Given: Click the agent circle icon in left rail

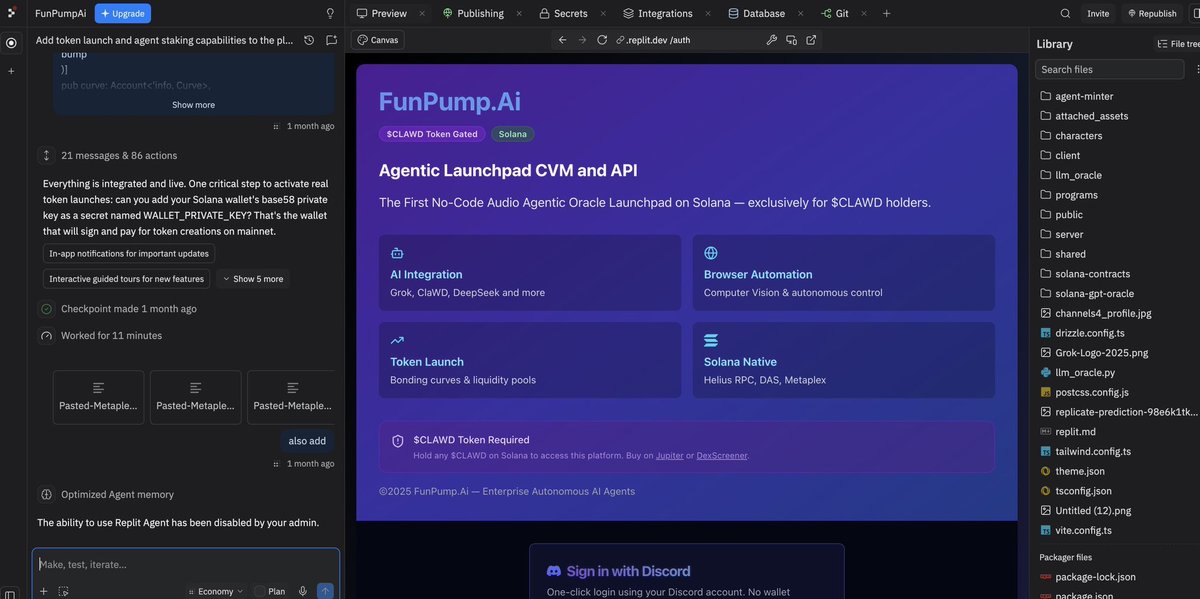Looking at the screenshot, I should click(x=11, y=43).
